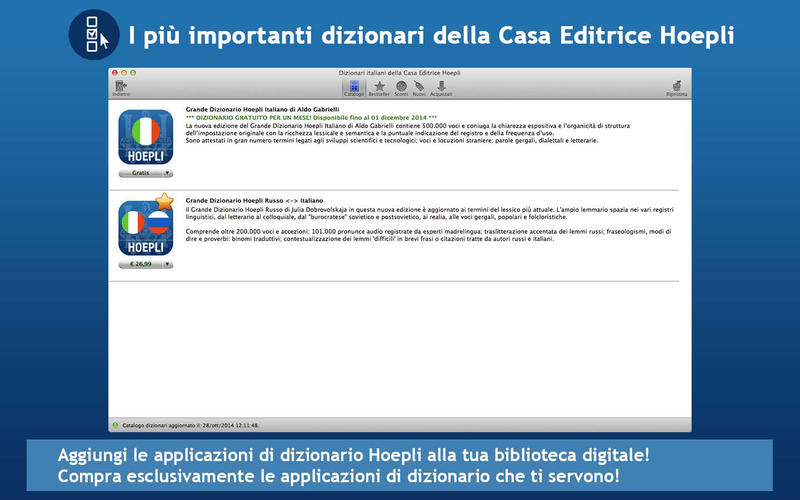
Task: Click the gold star badge on Russo dictionary
Action: 164,202
